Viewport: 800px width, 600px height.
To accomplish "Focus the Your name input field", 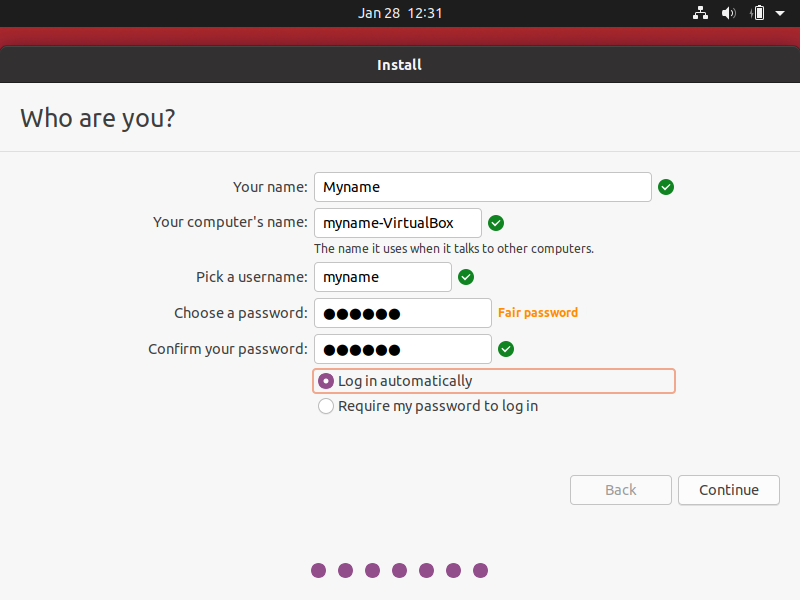I will click(483, 187).
